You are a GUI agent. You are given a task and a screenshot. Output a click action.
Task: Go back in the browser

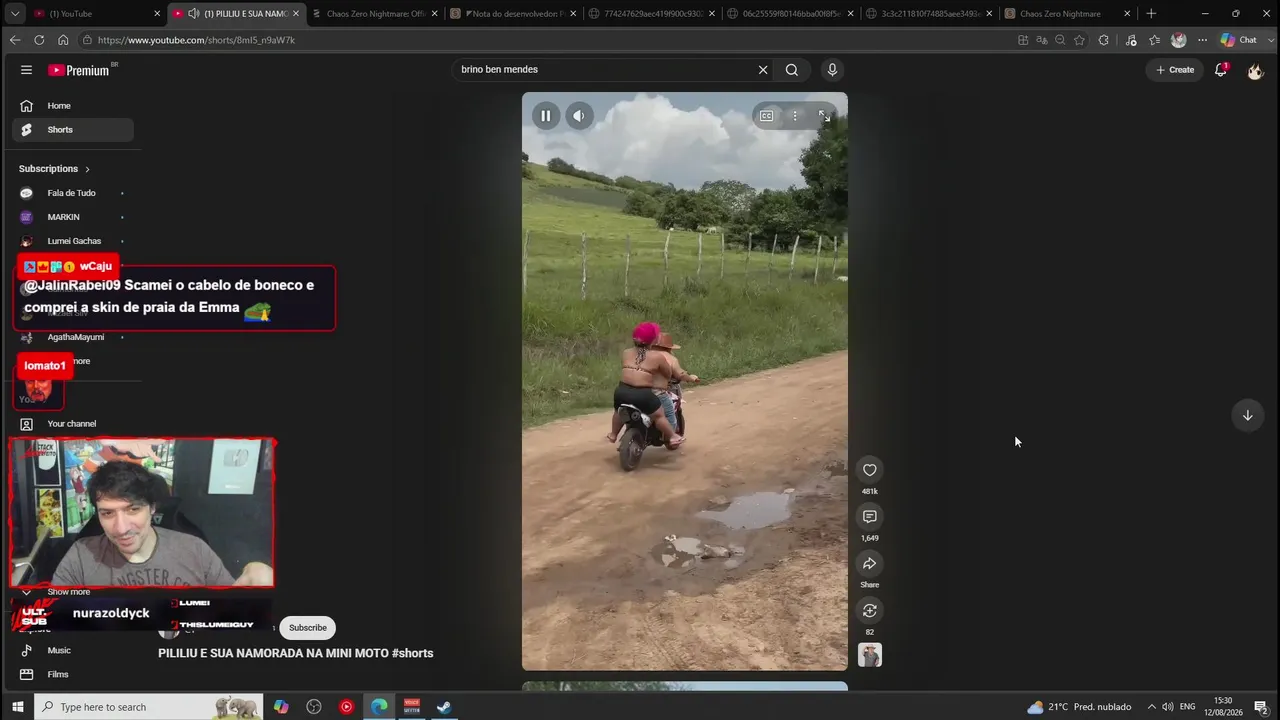15,40
